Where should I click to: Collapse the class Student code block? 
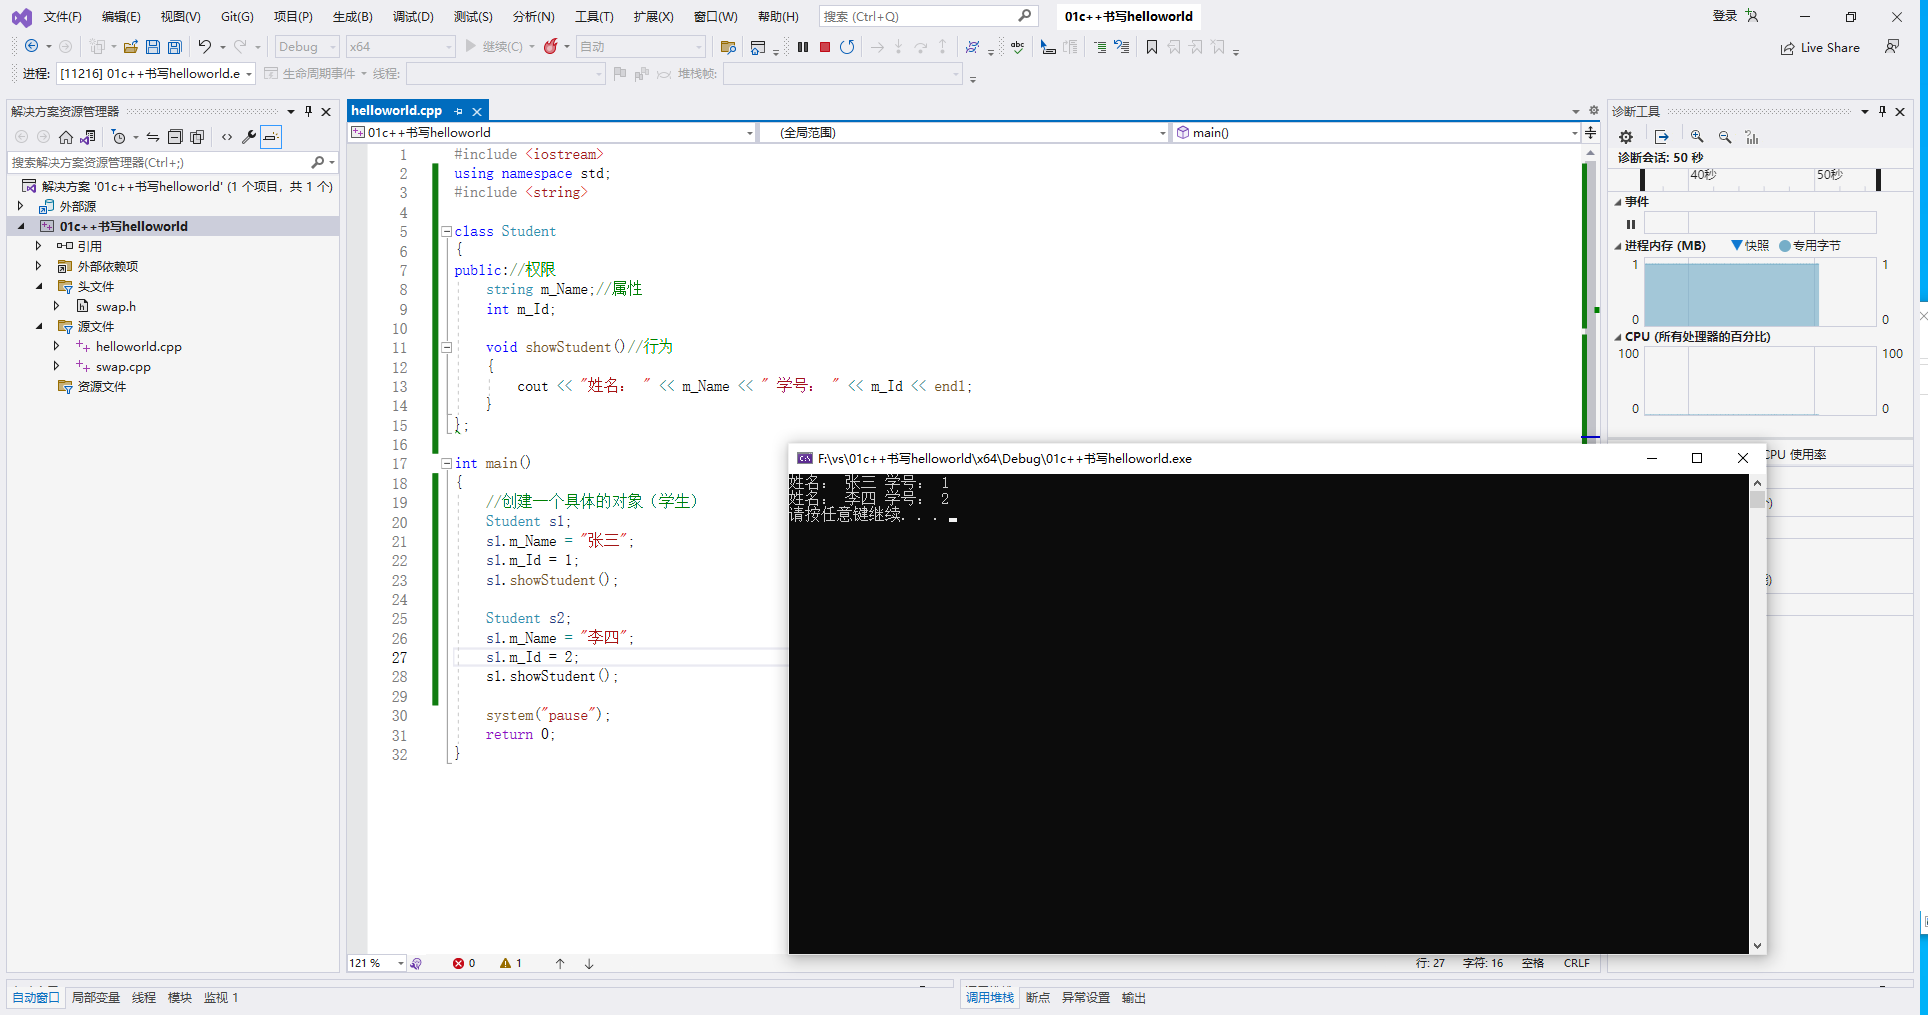pos(447,231)
